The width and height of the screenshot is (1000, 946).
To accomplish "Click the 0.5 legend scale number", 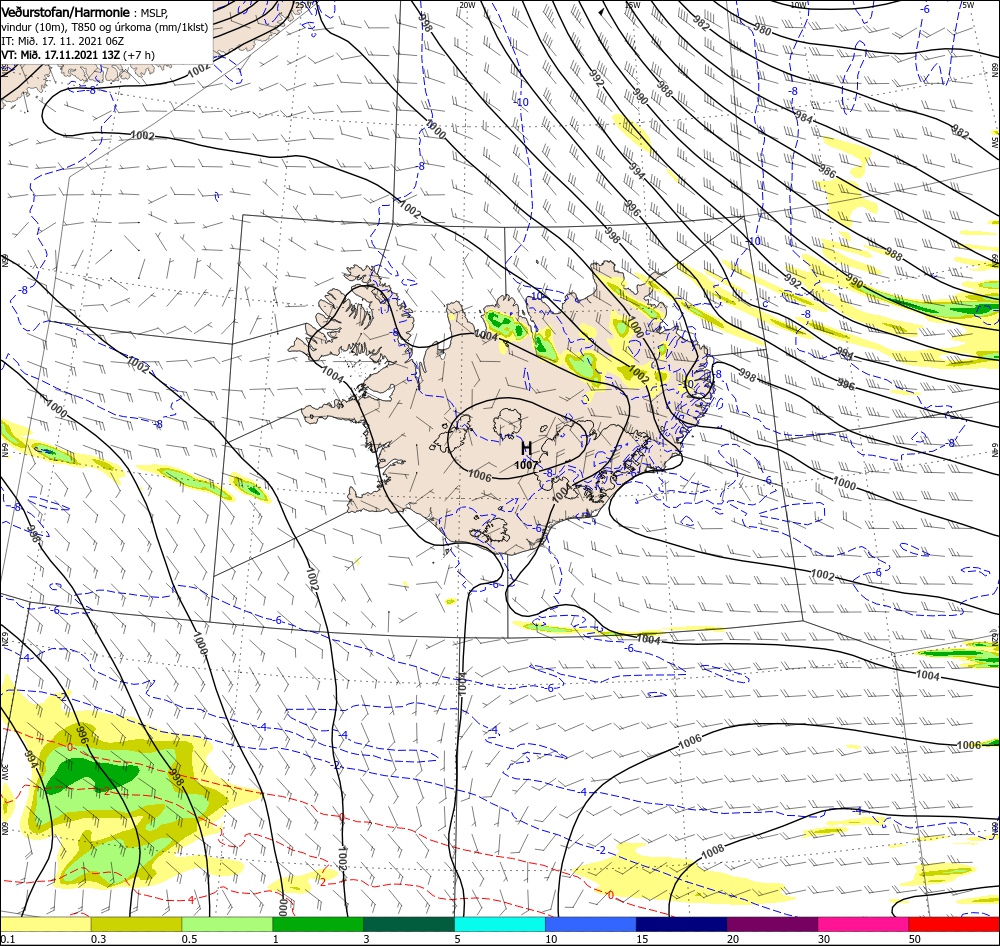I will click(189, 939).
